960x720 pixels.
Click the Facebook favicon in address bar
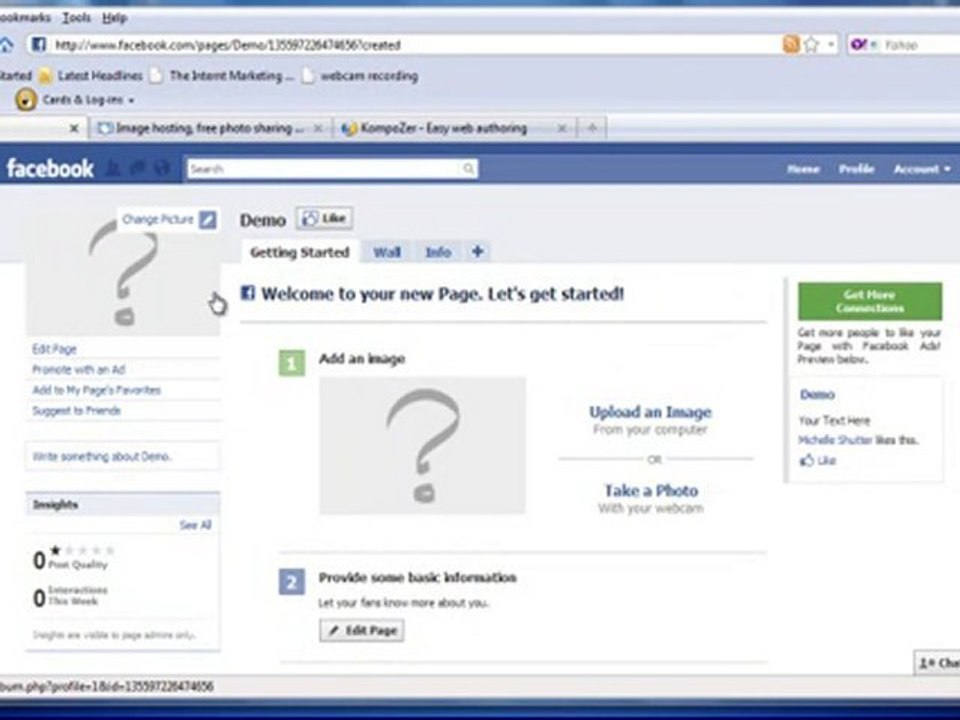39,44
